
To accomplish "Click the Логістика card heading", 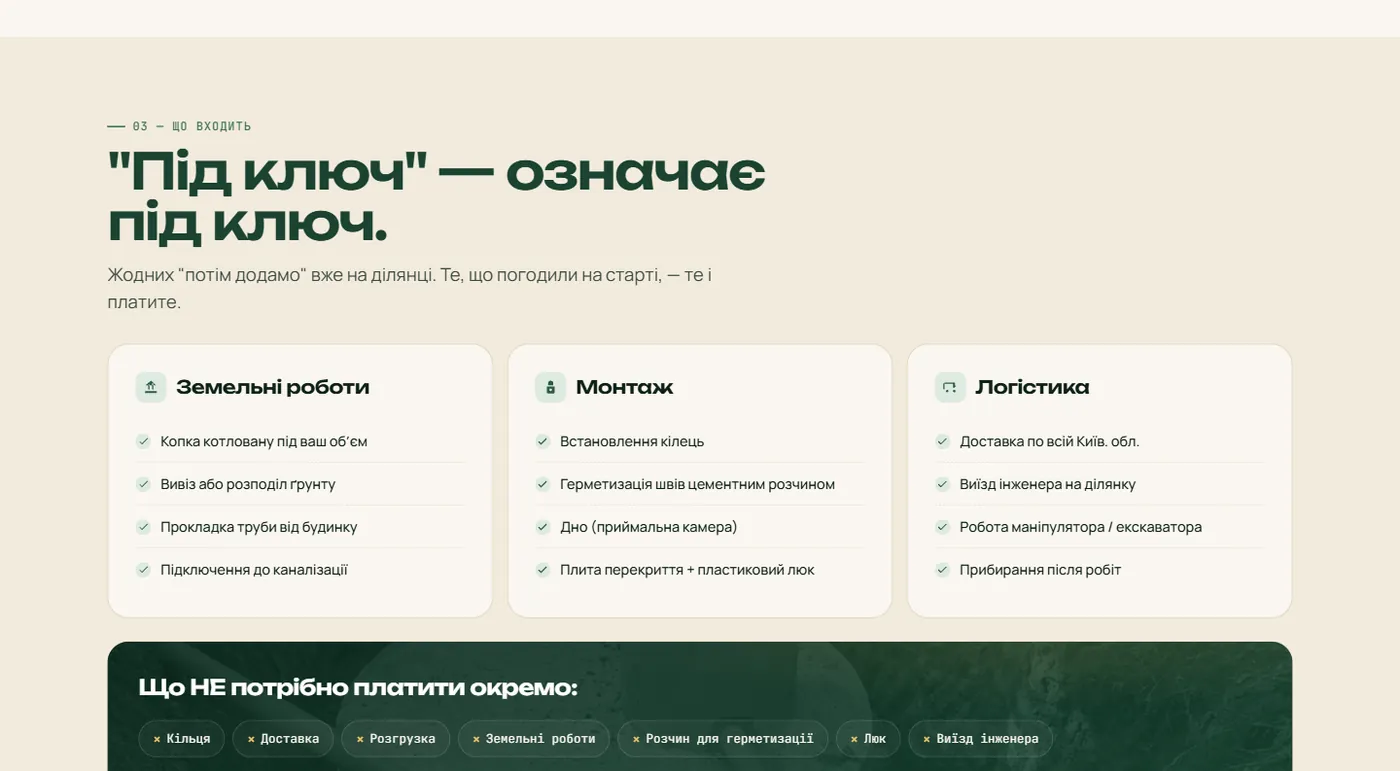I will point(1032,387).
